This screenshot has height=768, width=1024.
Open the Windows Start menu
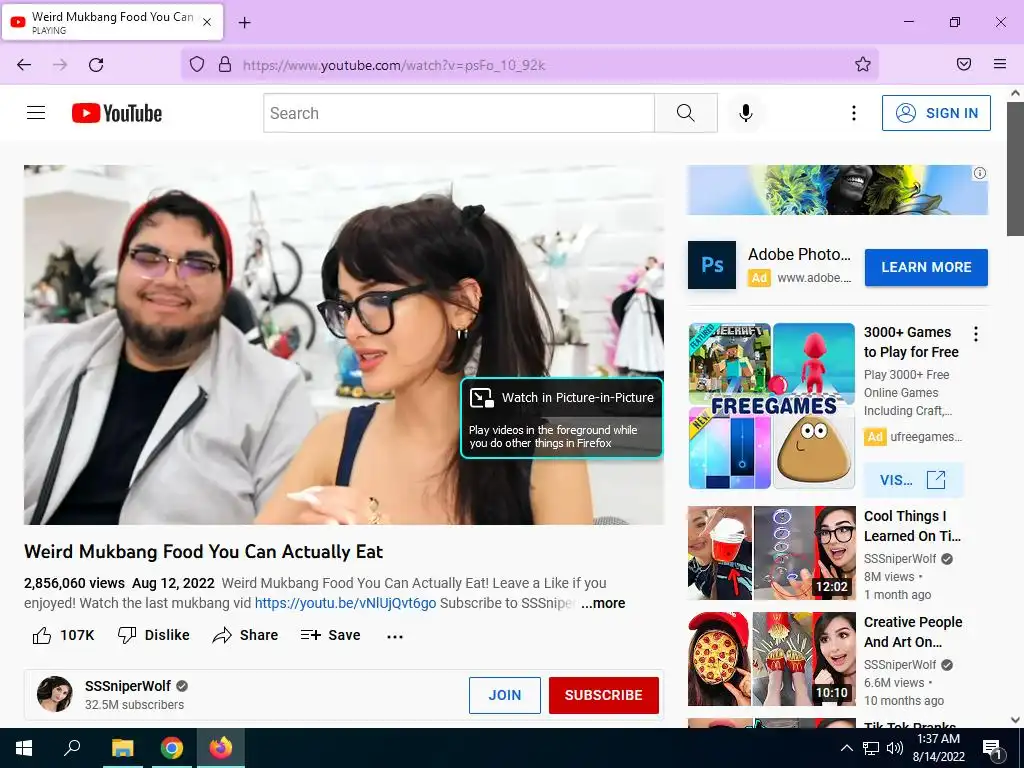pyautogui.click(x=24, y=748)
